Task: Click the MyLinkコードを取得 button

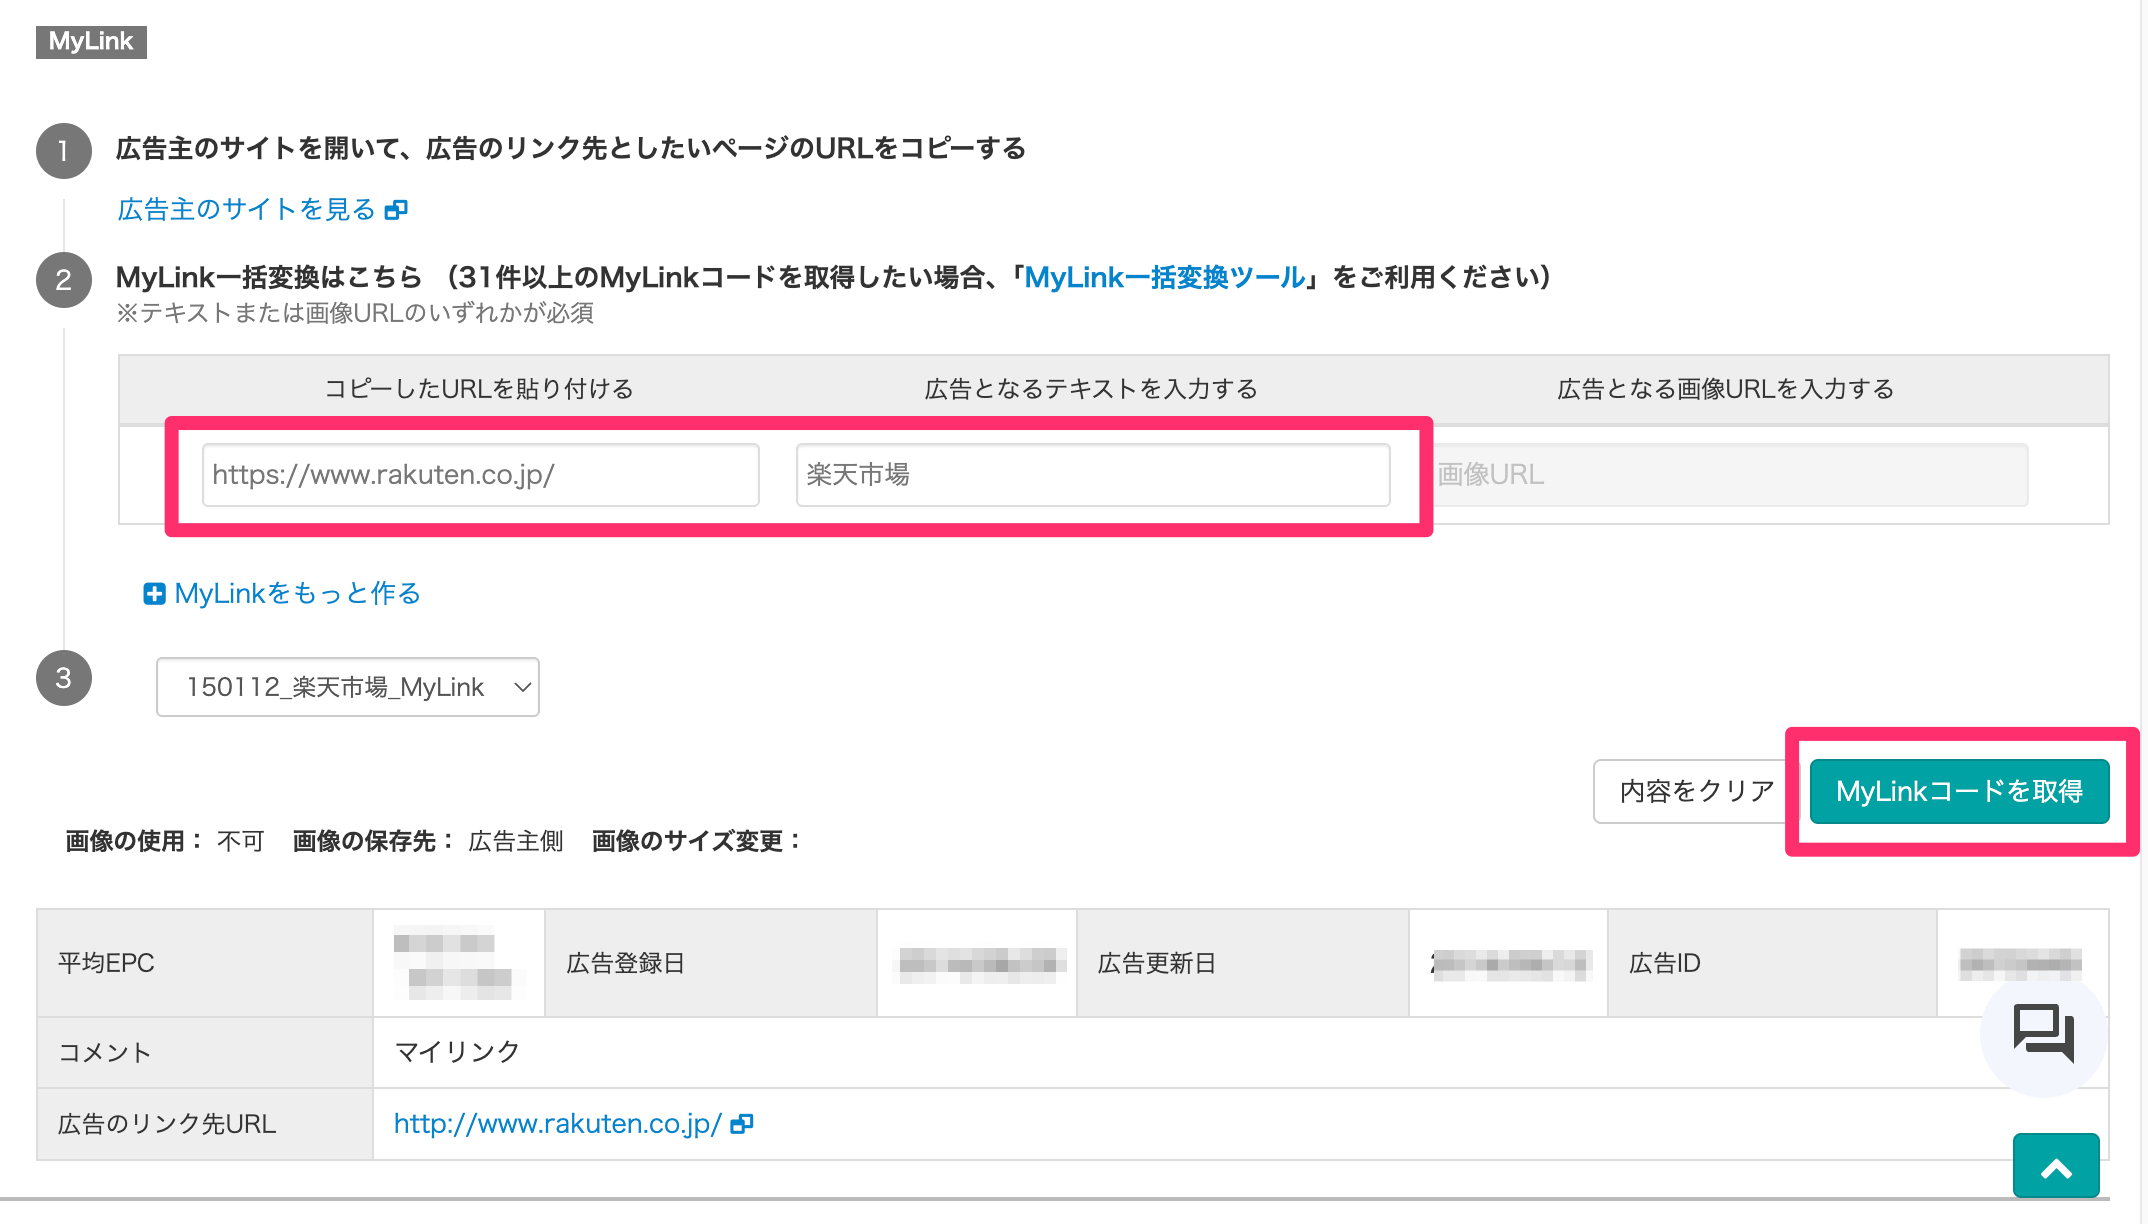Action: 1959,791
